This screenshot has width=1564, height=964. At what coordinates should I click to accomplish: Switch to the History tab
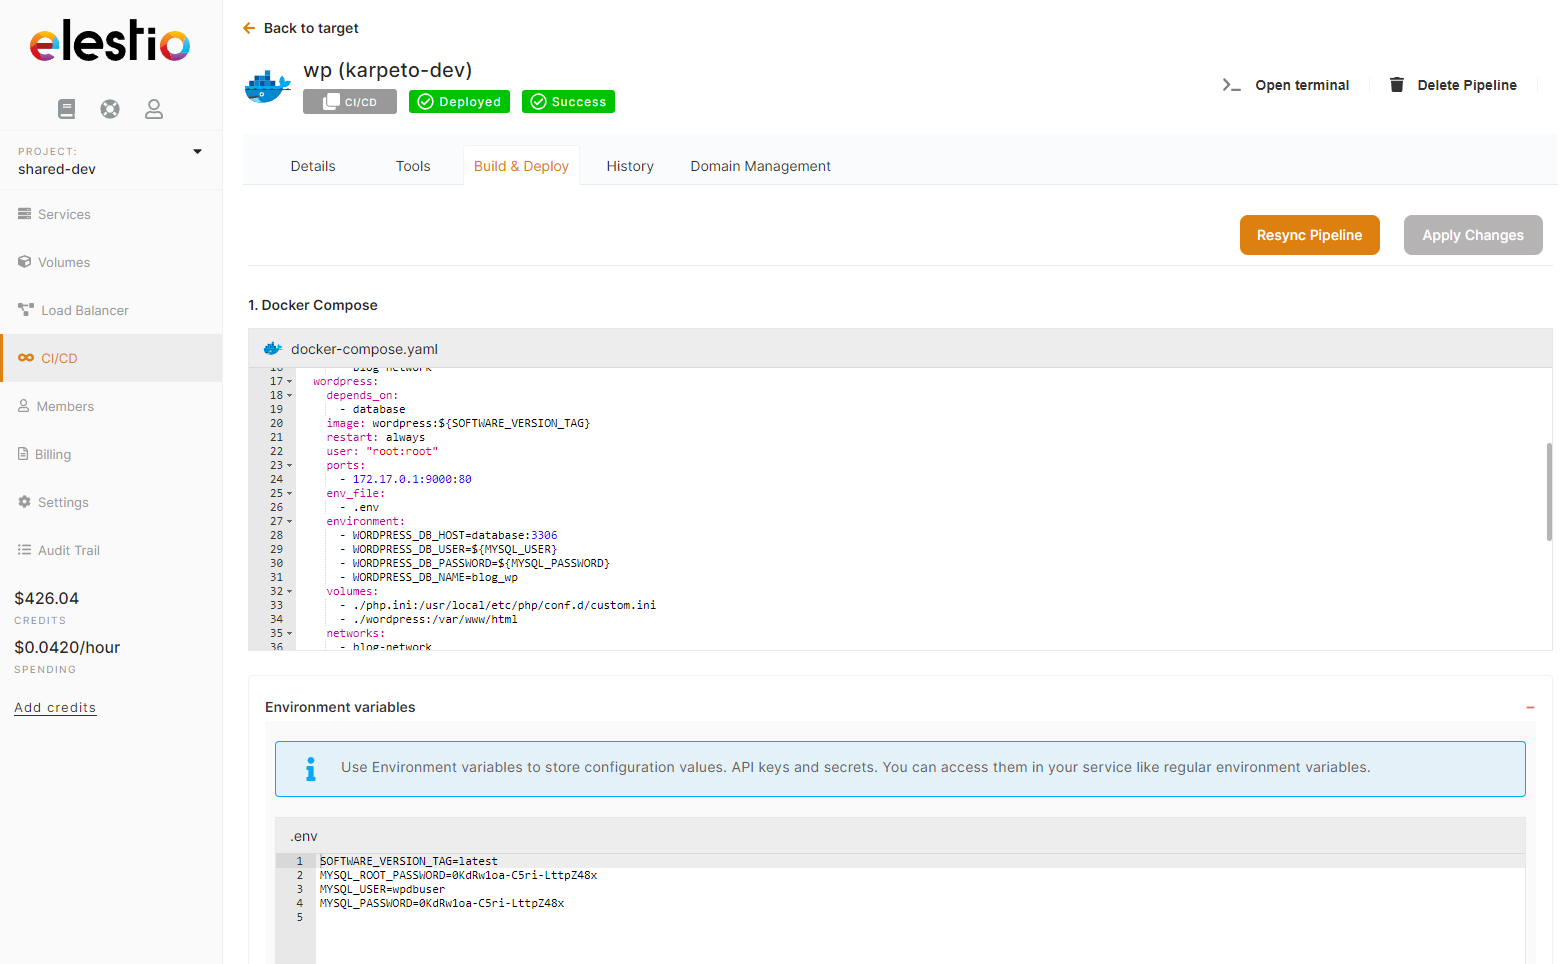(x=629, y=166)
